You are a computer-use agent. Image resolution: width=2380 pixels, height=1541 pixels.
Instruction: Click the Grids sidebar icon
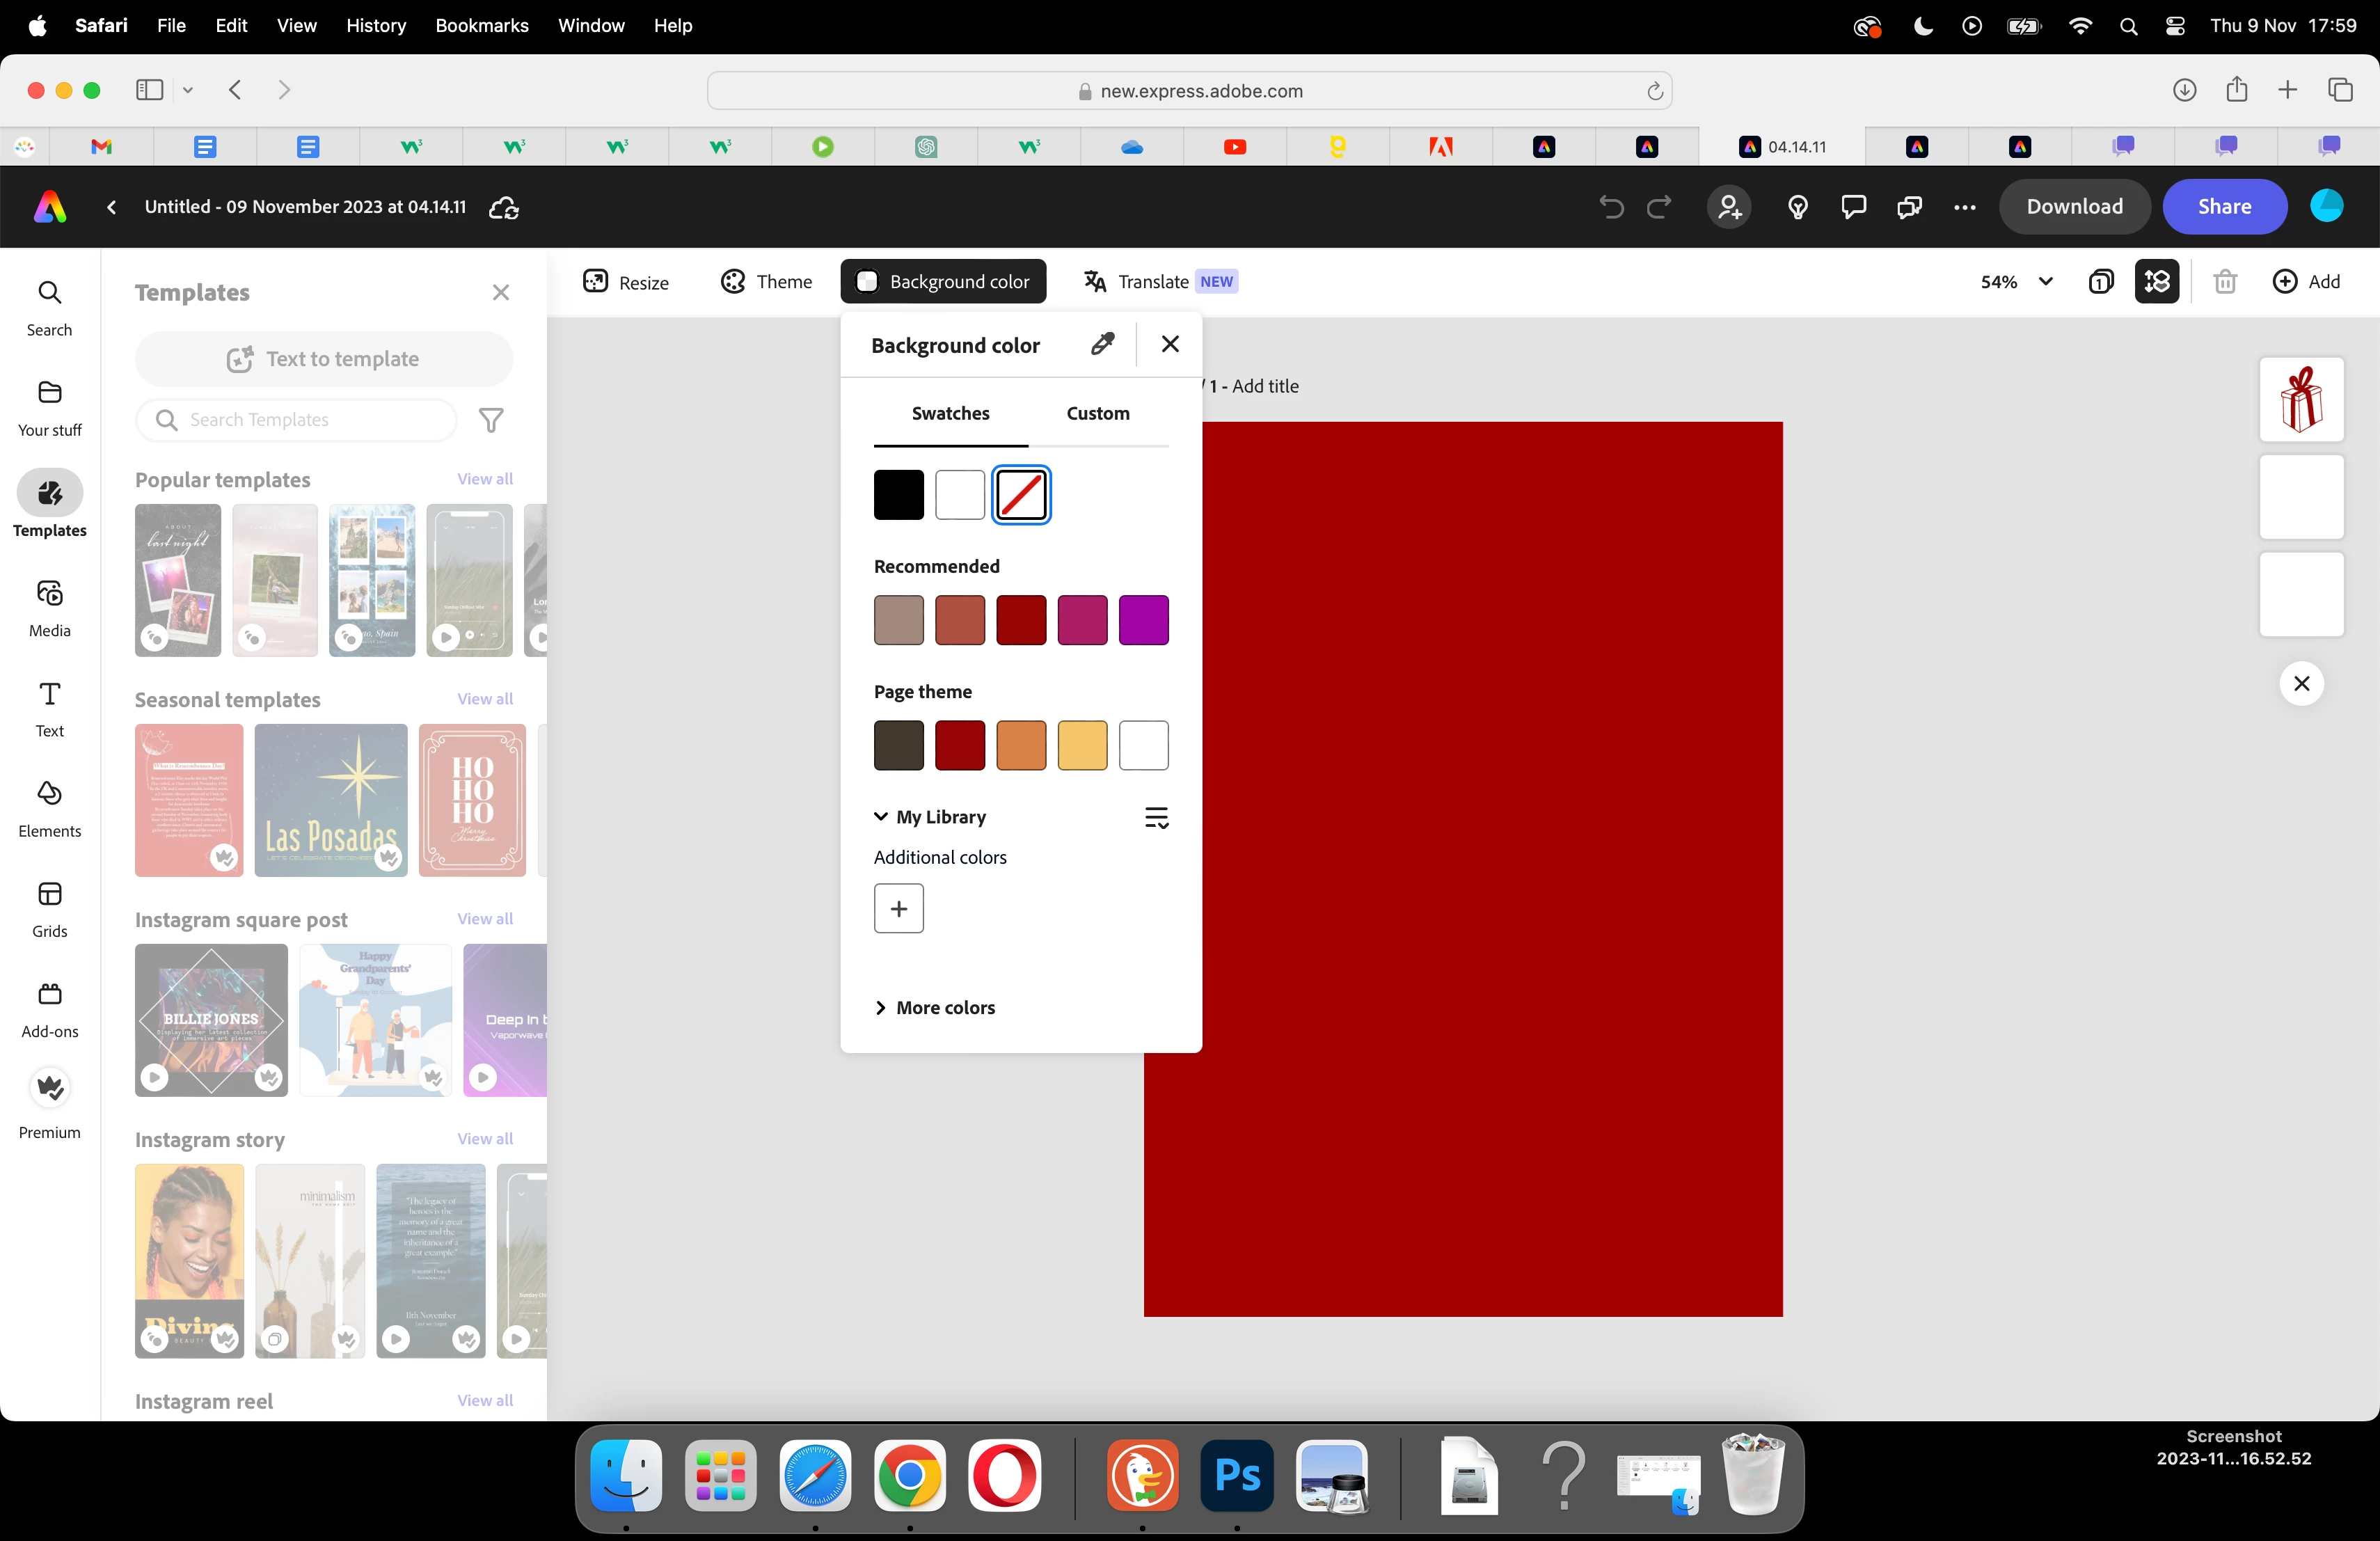click(49, 908)
